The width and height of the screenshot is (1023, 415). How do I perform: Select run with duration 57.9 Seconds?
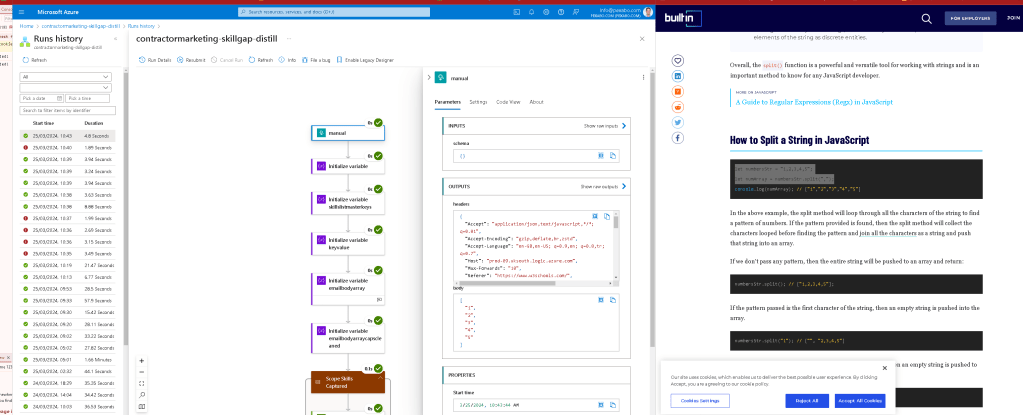click(68, 301)
